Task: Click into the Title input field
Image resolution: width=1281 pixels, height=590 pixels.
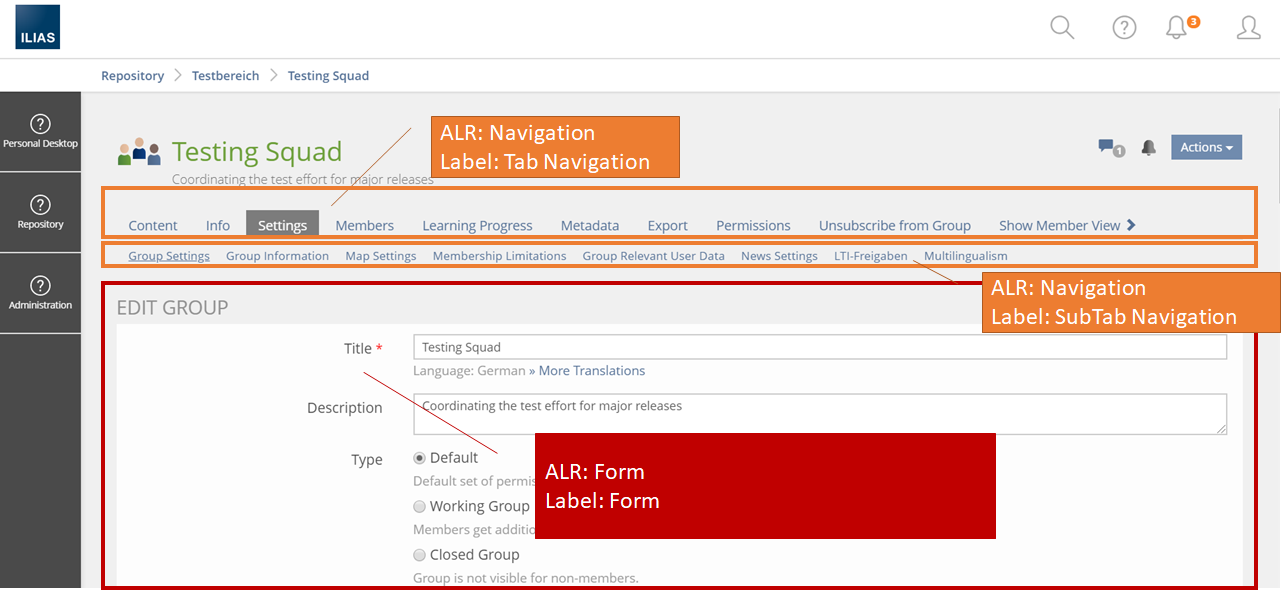Action: pos(819,347)
